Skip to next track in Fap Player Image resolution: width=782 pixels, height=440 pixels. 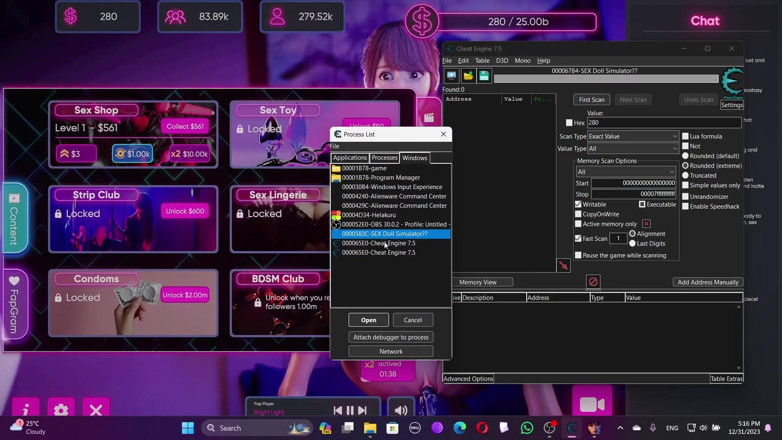363,410
